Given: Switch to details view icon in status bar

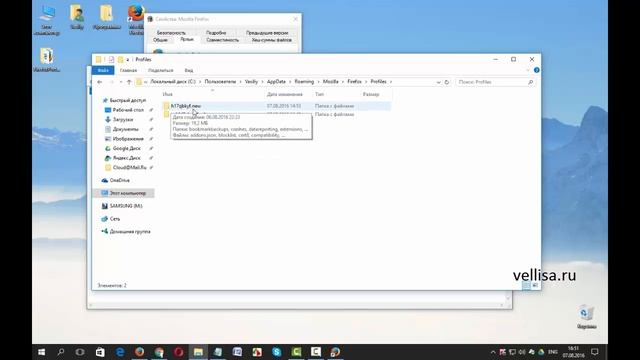Looking at the screenshot, I should coord(526,285).
